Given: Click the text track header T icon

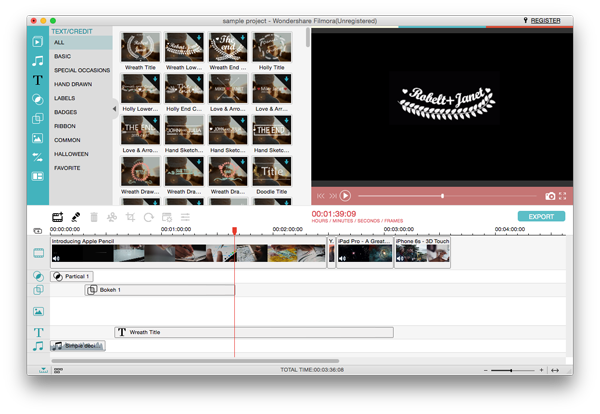Looking at the screenshot, I should [38, 332].
